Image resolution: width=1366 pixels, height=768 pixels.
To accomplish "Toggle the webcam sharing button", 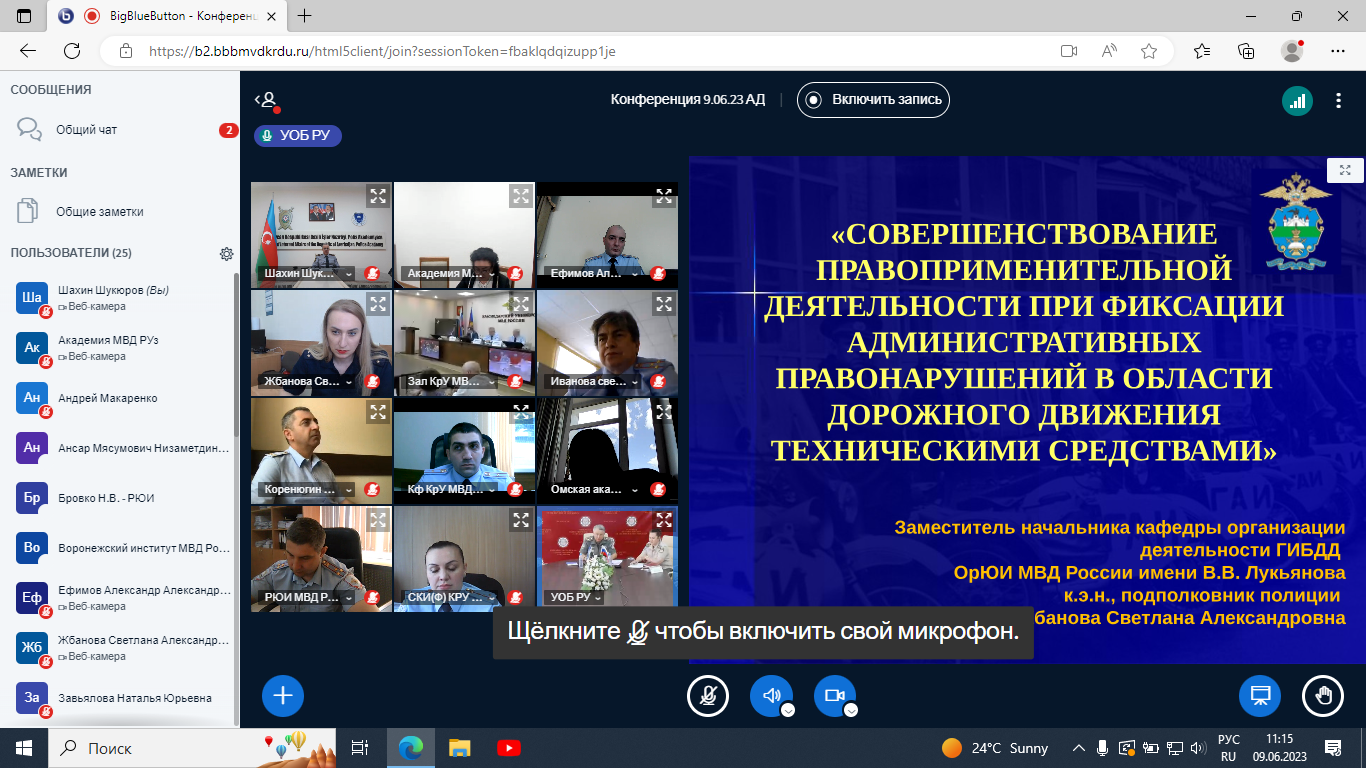I will tap(834, 696).
